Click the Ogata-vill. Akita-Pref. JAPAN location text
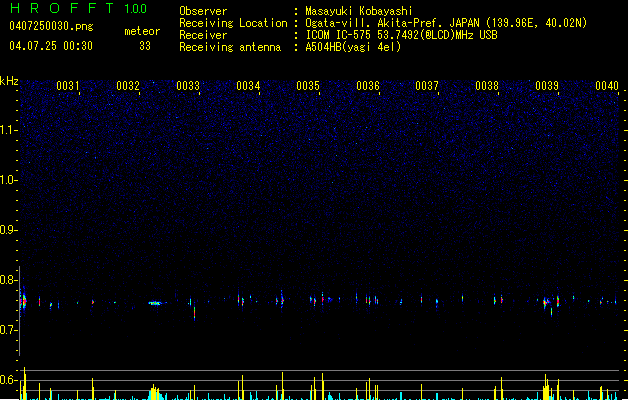This screenshot has width=629, height=400. coord(446,23)
